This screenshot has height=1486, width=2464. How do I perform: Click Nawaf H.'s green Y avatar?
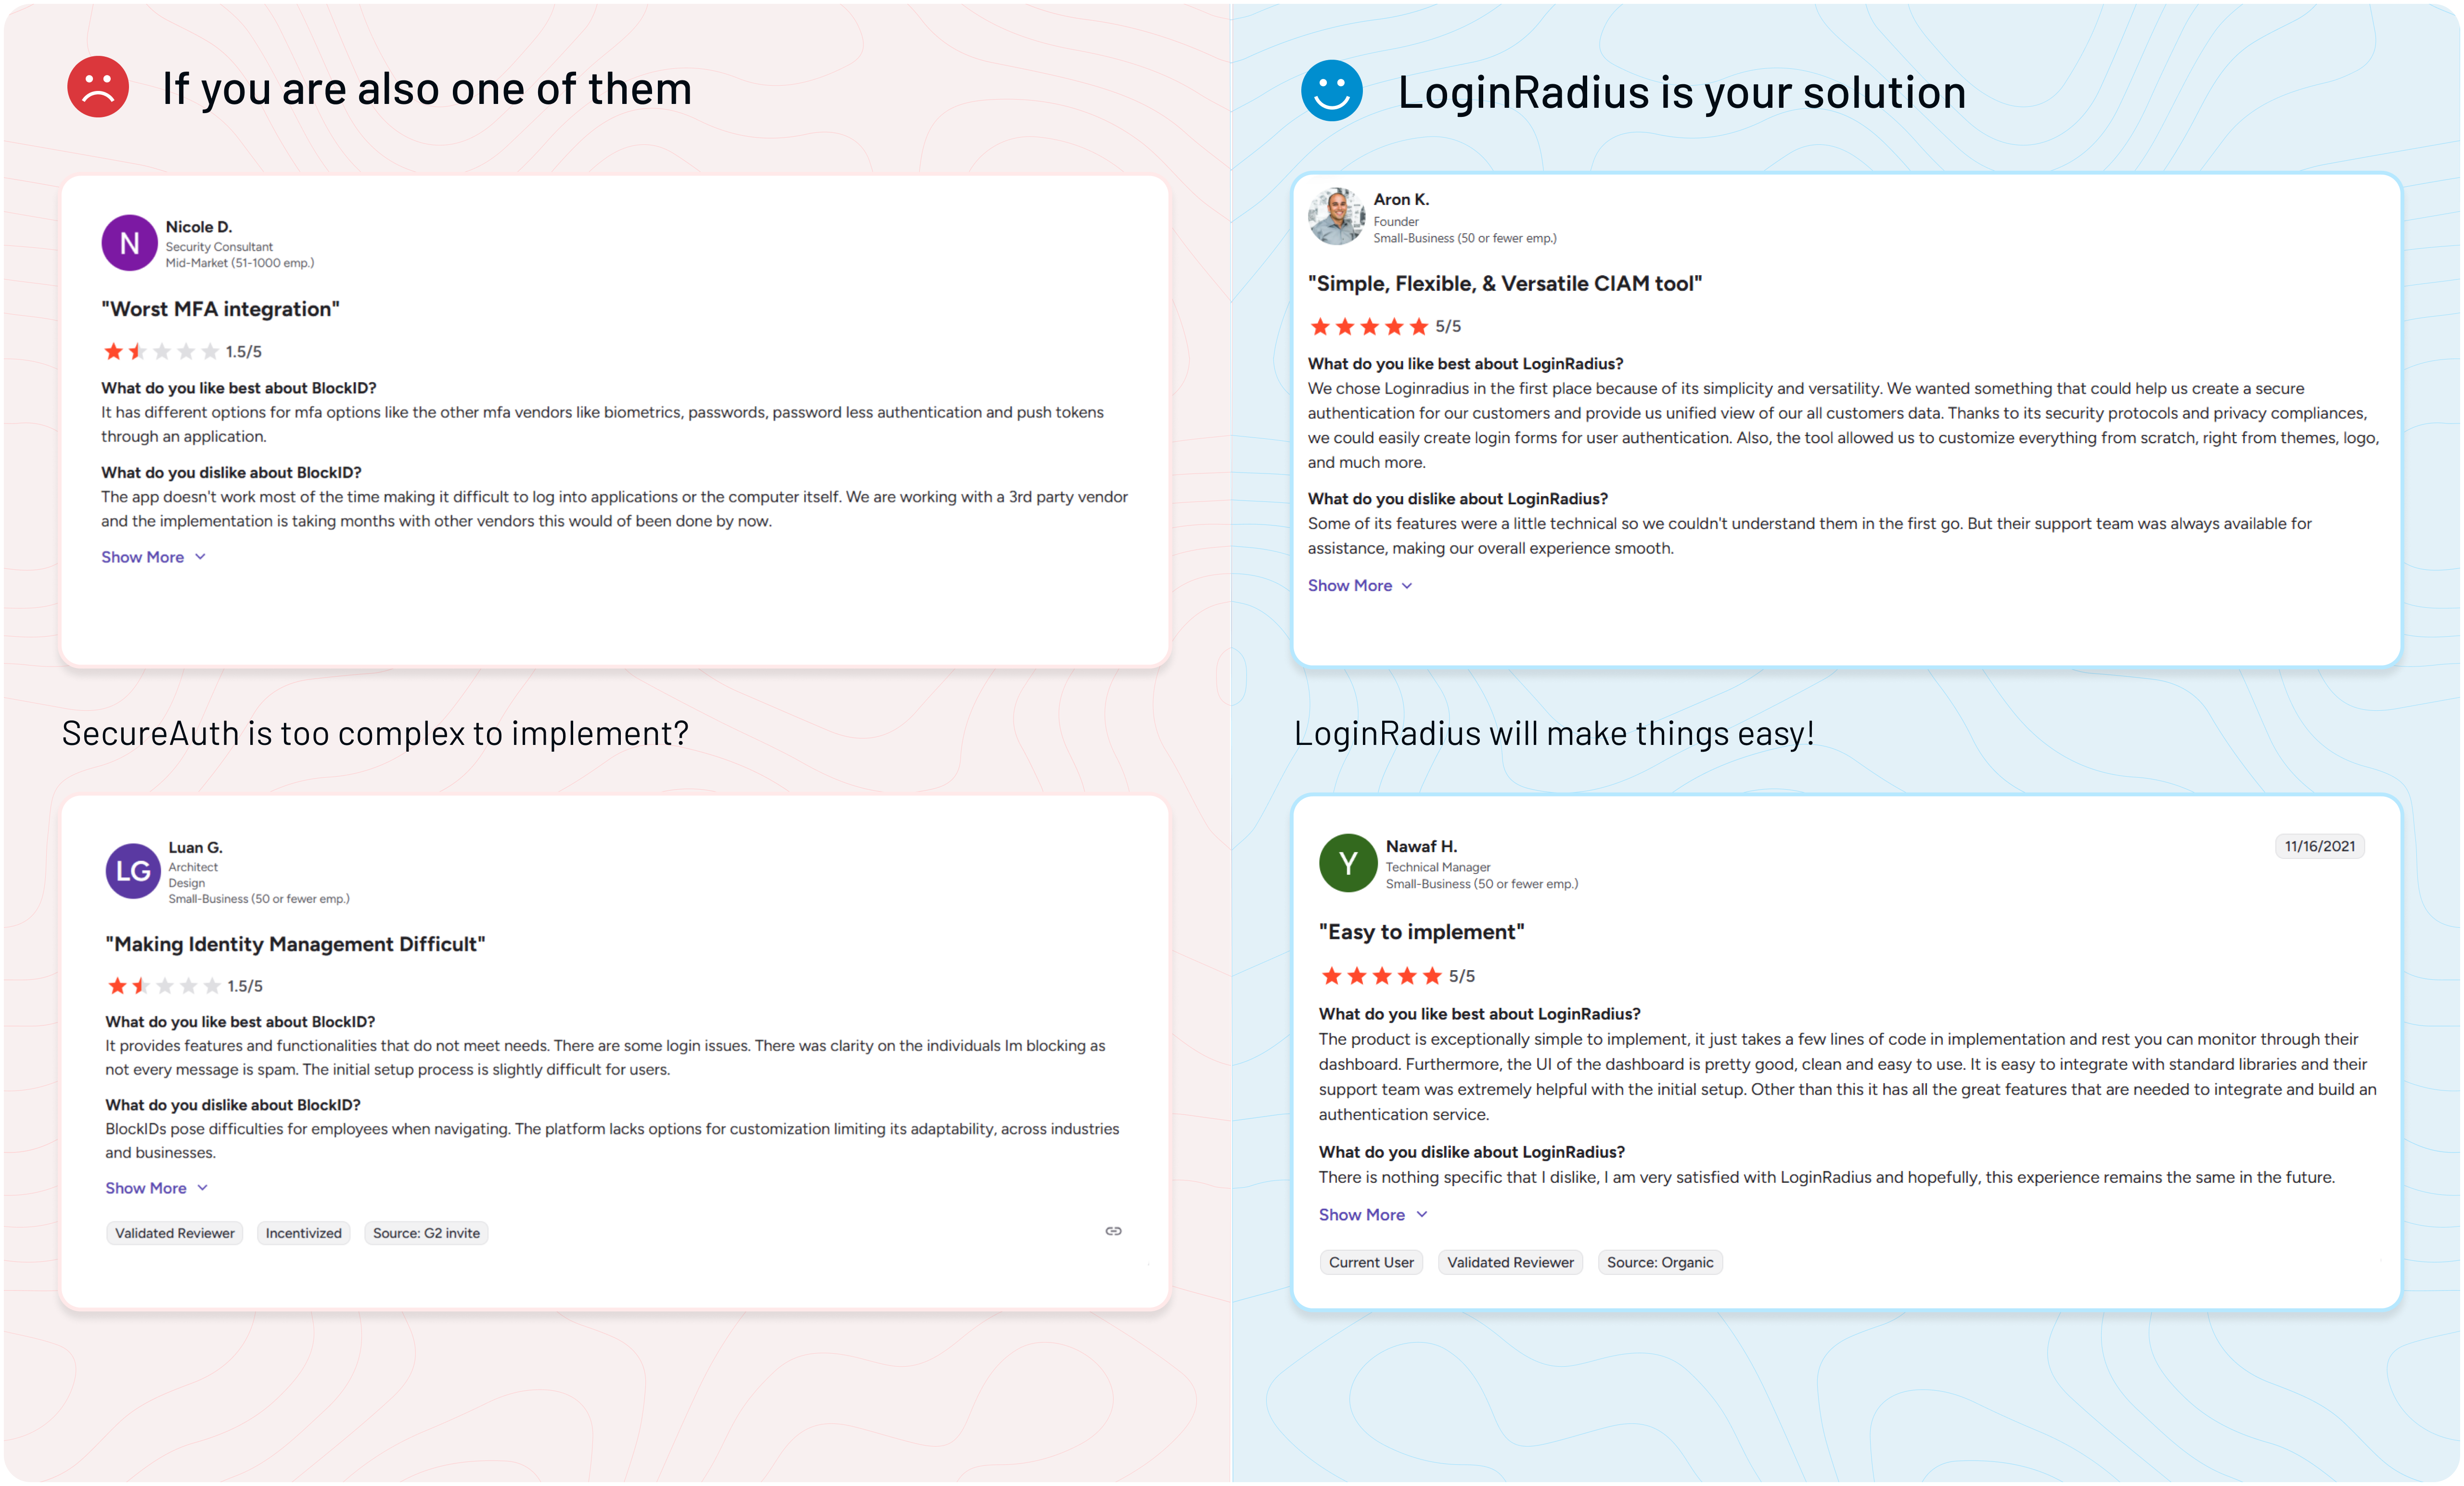pyautogui.click(x=1348, y=862)
